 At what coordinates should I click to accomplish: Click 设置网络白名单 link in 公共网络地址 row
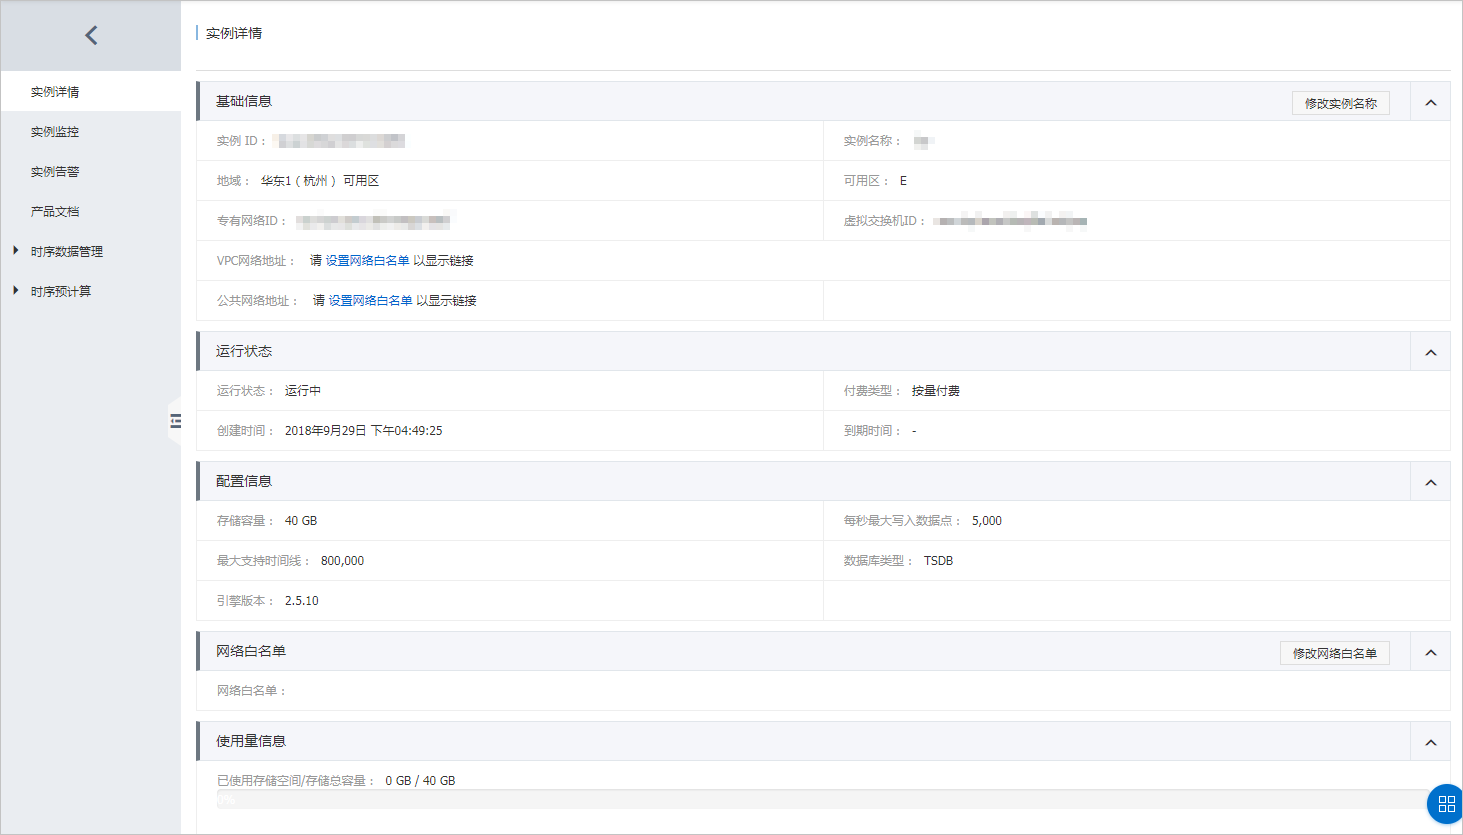pyautogui.click(x=370, y=301)
